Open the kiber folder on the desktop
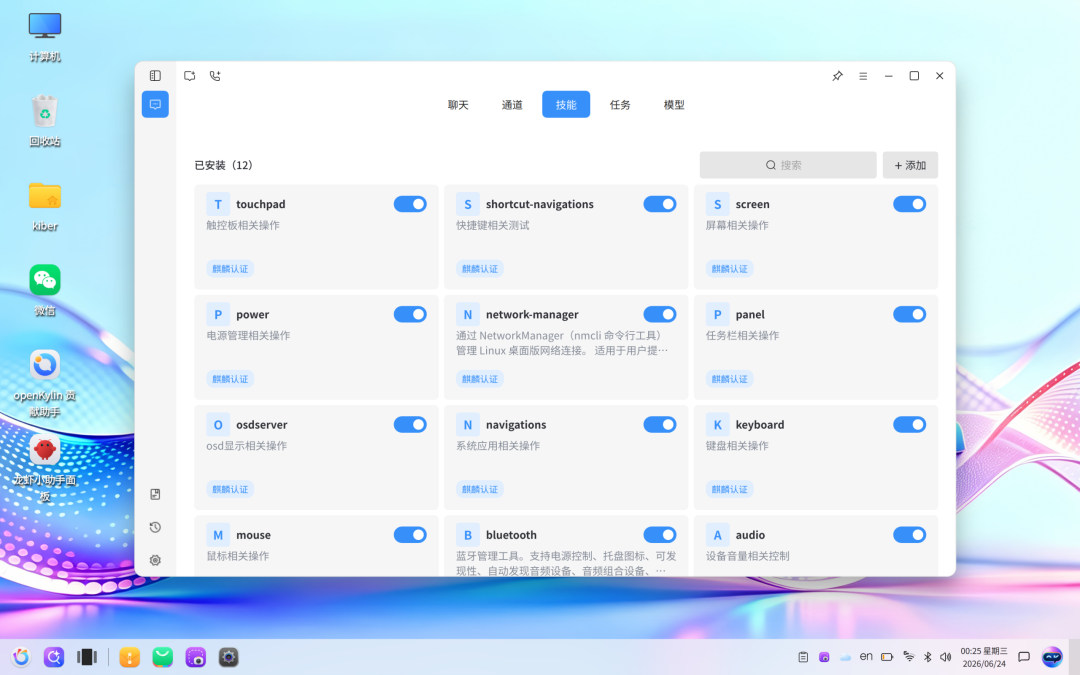Screen dimensions: 1080x675 coord(45,205)
